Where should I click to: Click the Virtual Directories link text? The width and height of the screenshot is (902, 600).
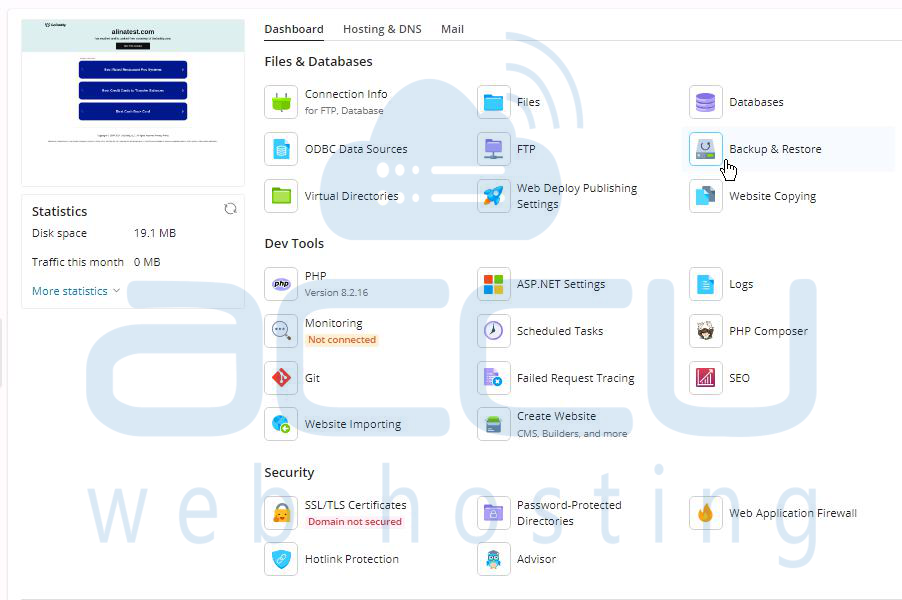(351, 196)
